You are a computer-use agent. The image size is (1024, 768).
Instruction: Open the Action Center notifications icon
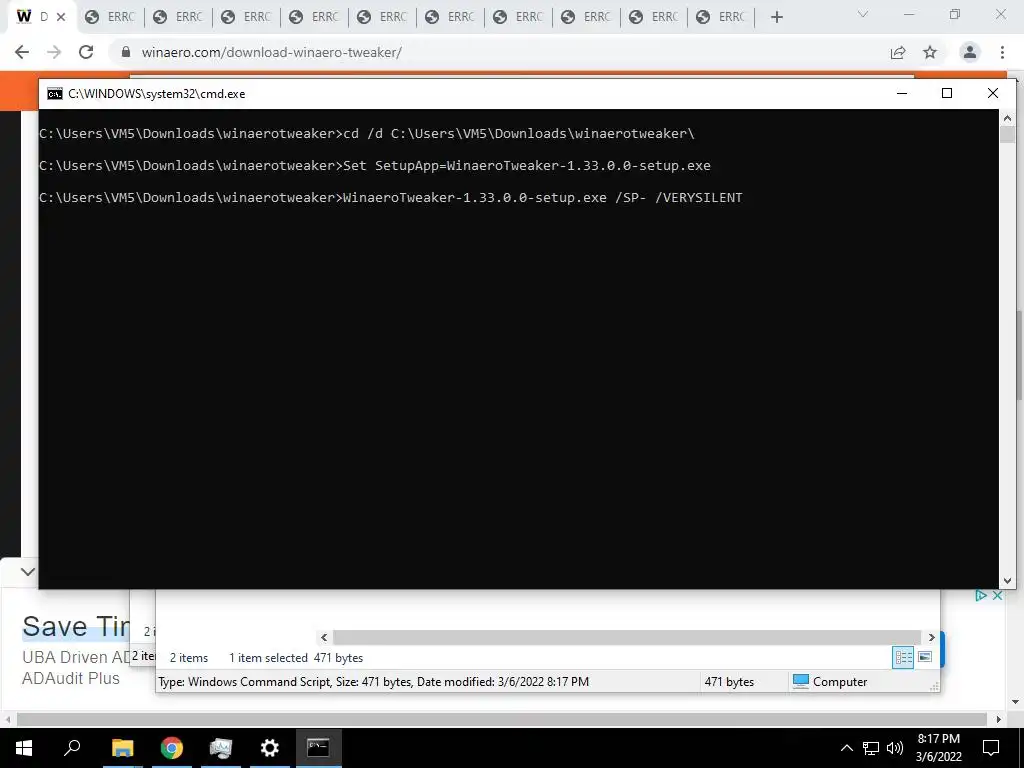click(991, 748)
